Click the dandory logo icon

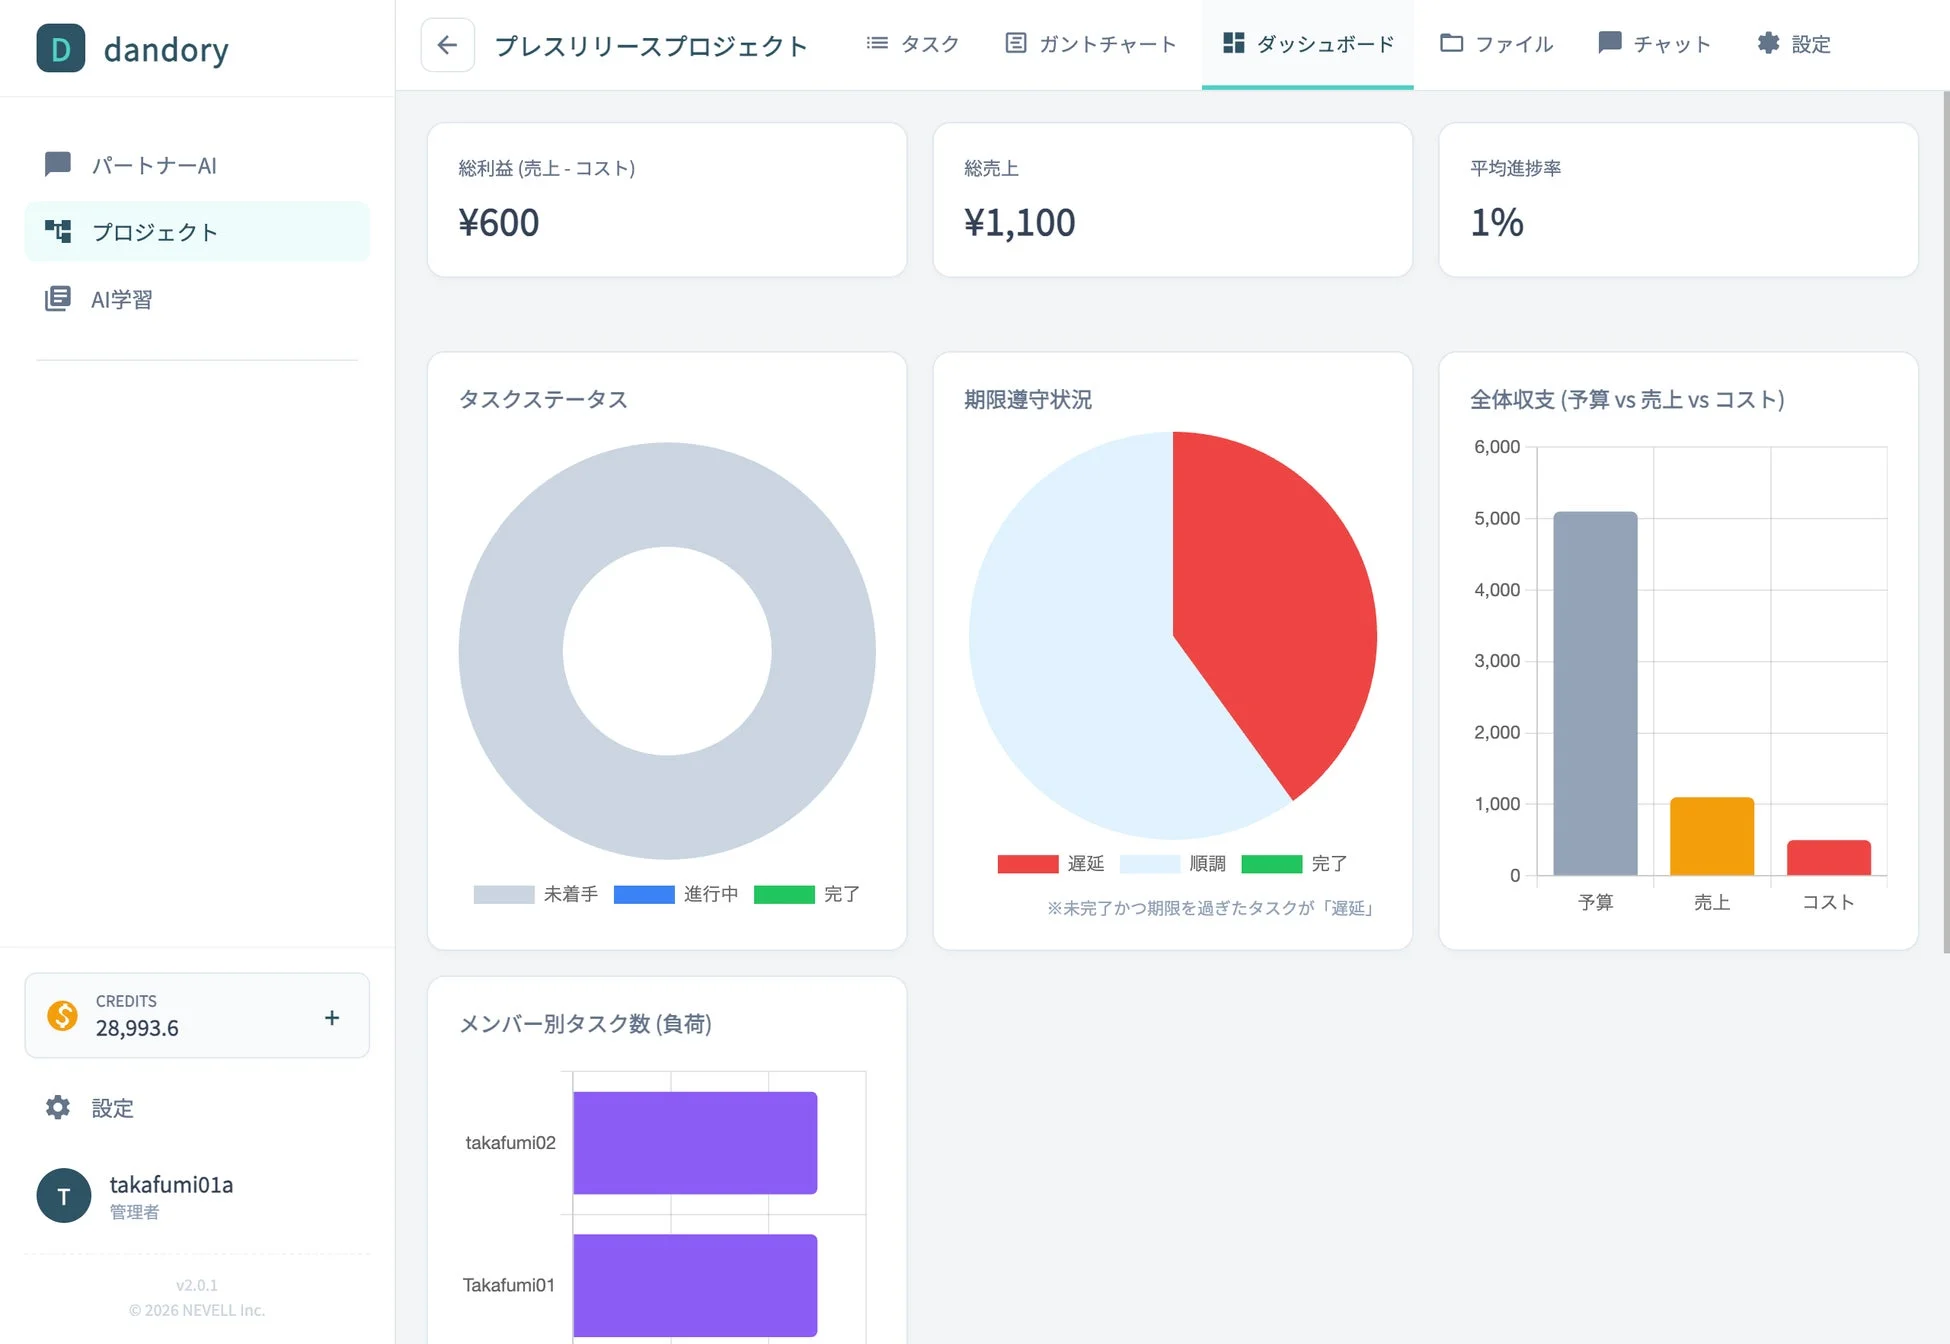[x=60, y=48]
